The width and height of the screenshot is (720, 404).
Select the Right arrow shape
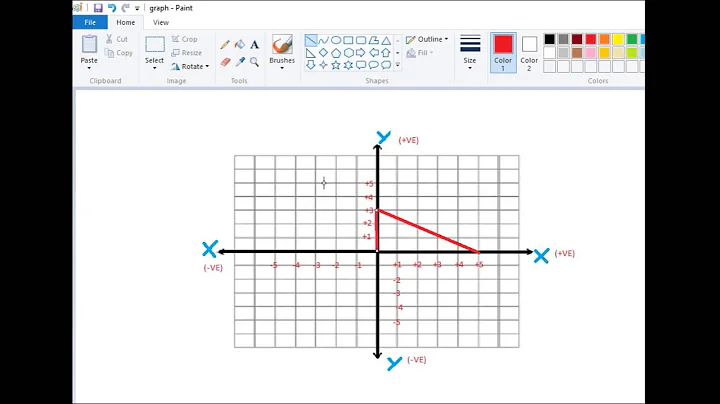(x=361, y=53)
